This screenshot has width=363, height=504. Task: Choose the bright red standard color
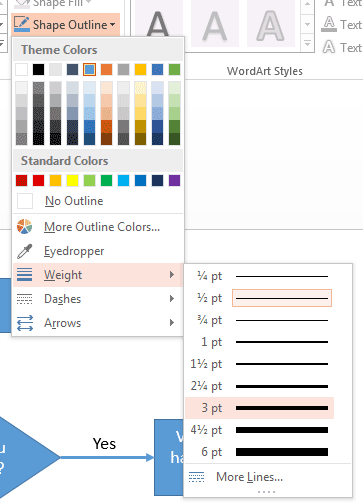point(38,180)
